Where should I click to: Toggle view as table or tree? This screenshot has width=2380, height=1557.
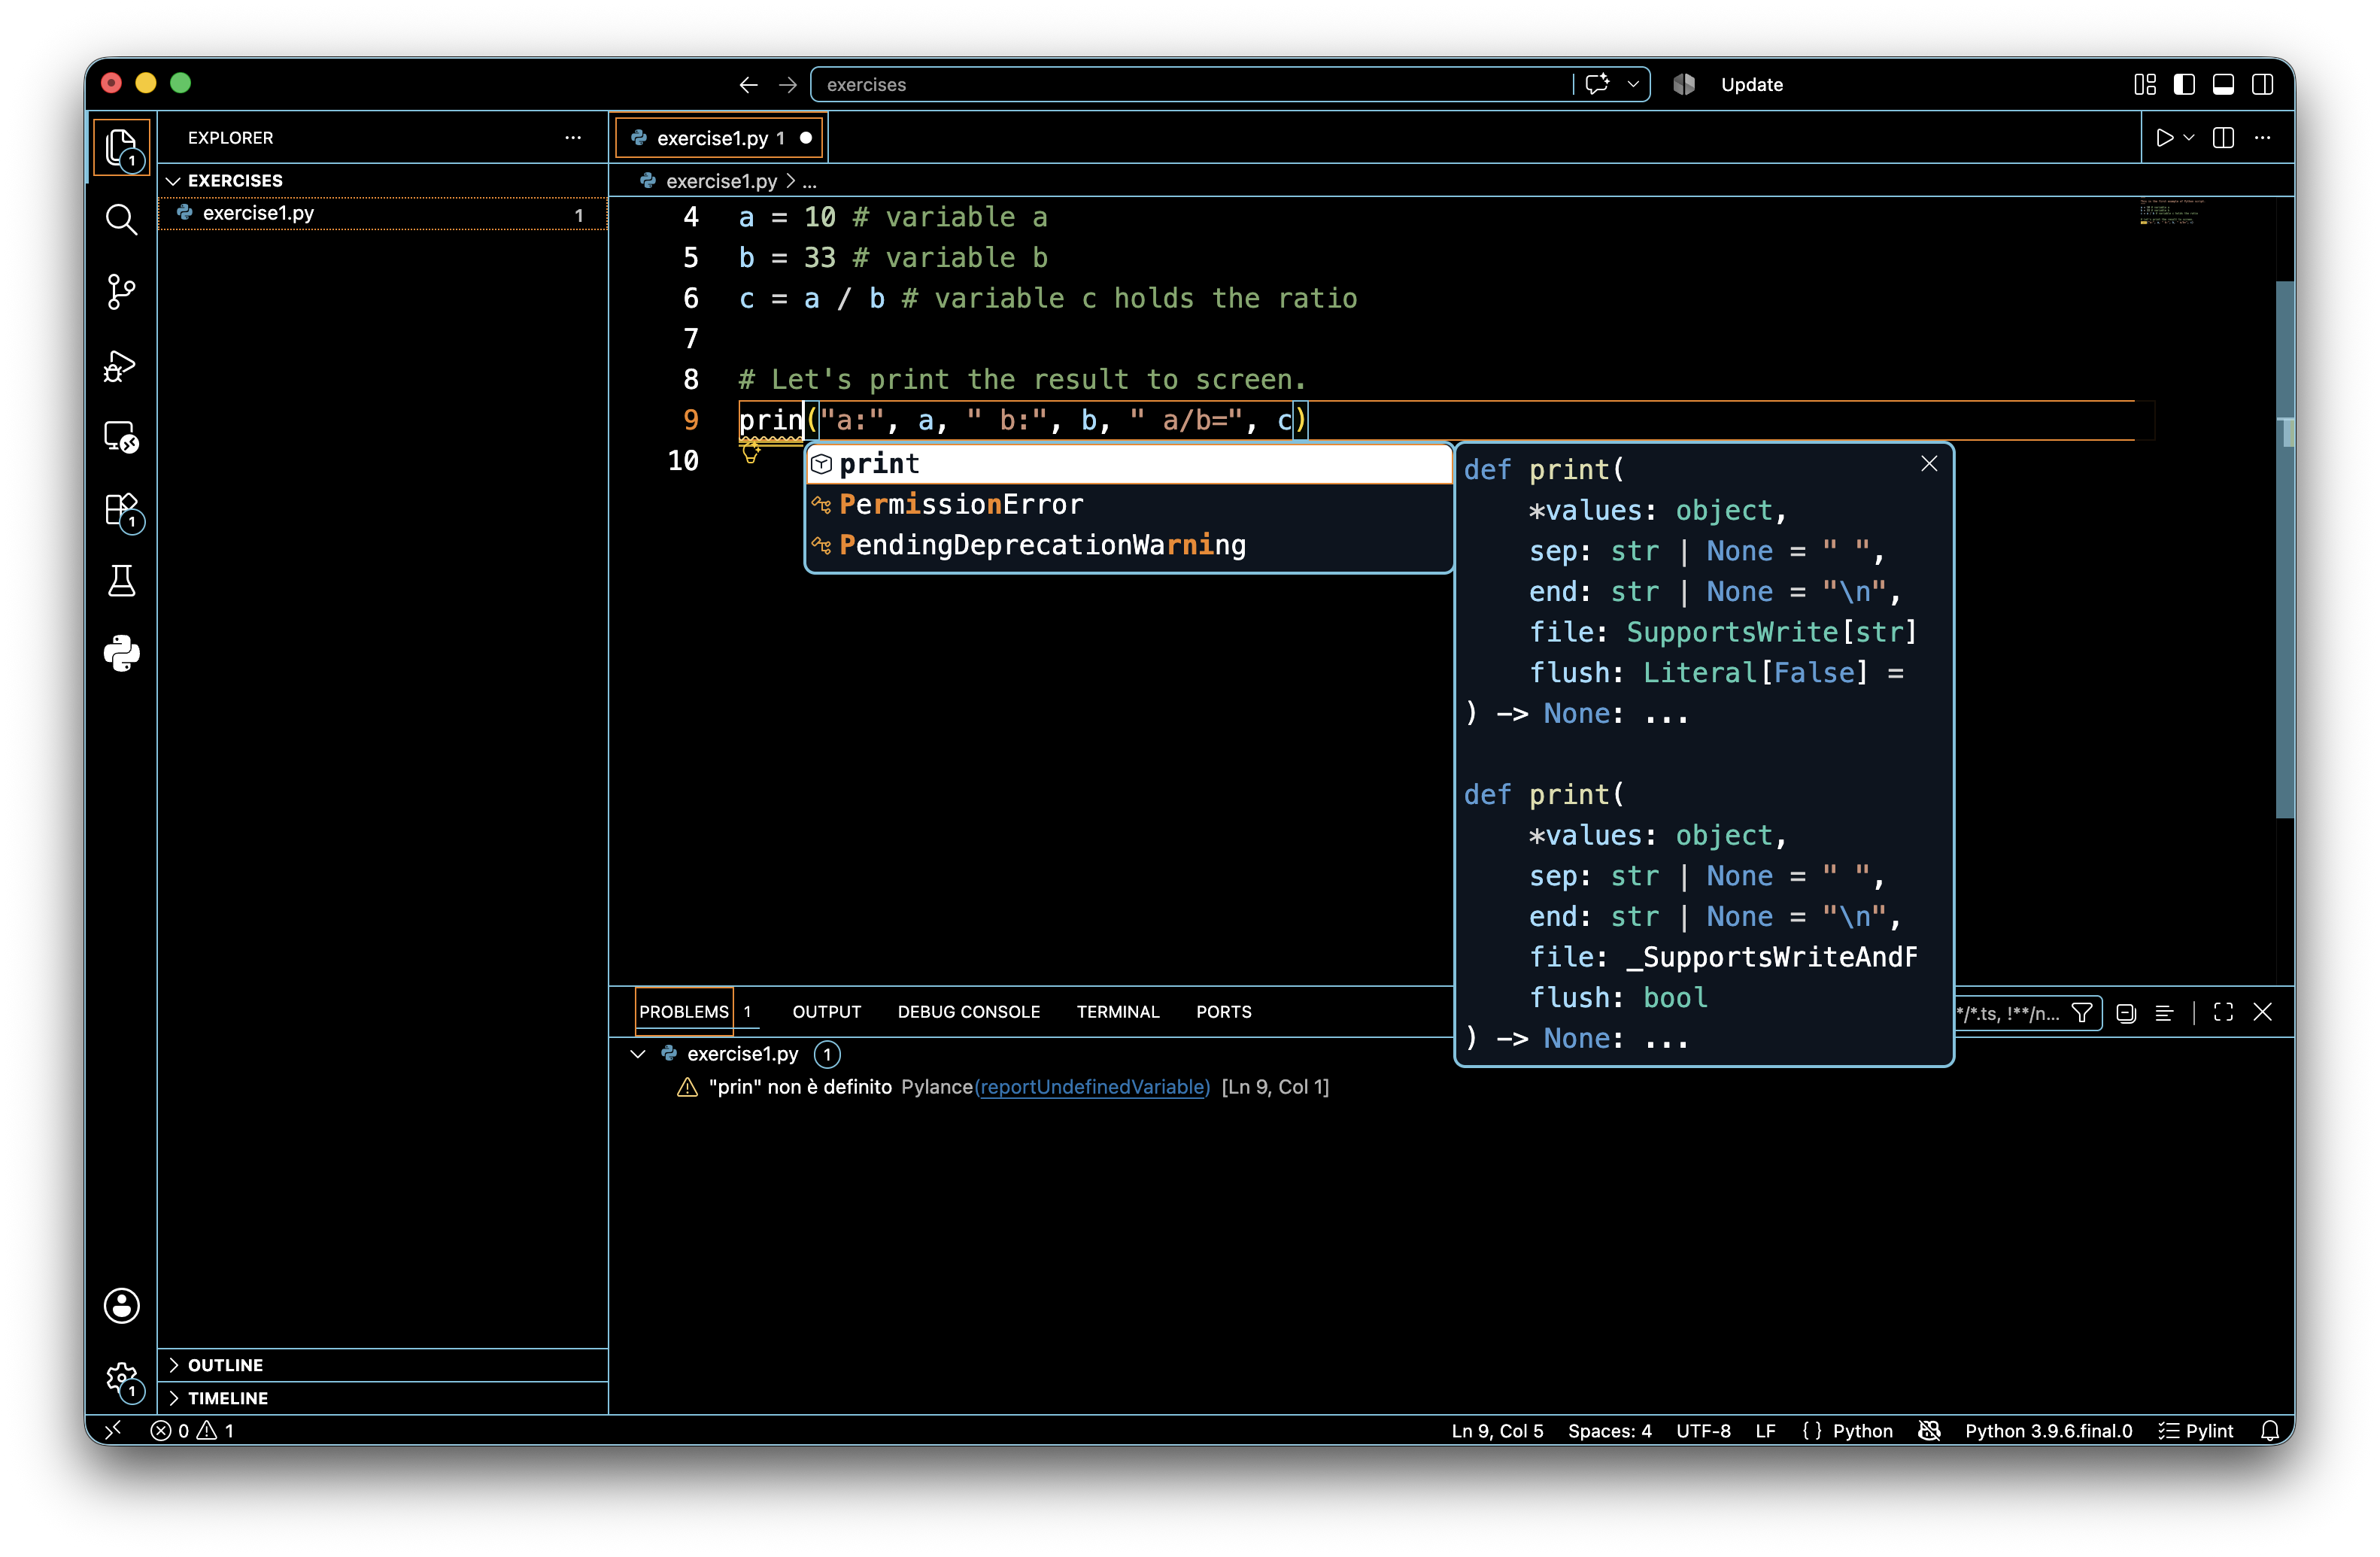2165,1013
